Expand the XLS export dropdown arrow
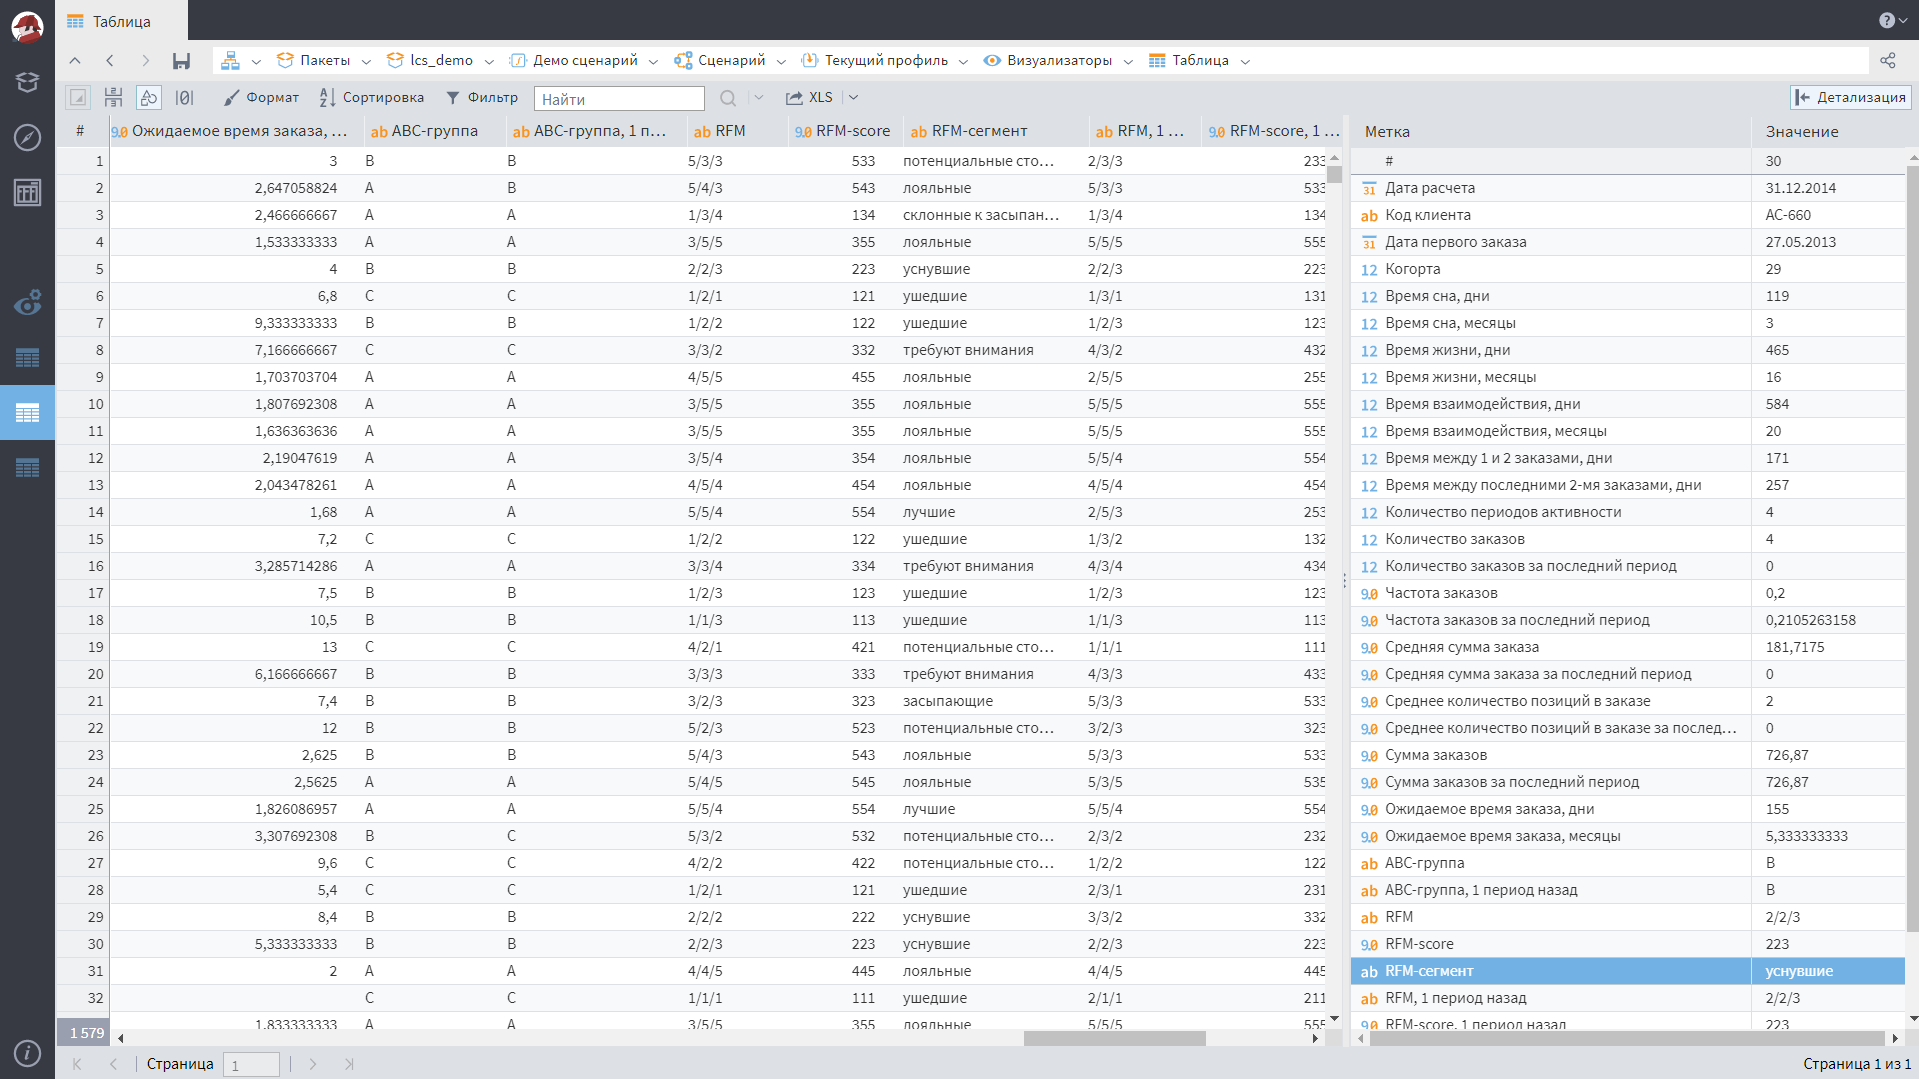The width and height of the screenshot is (1919, 1079). 853,97
